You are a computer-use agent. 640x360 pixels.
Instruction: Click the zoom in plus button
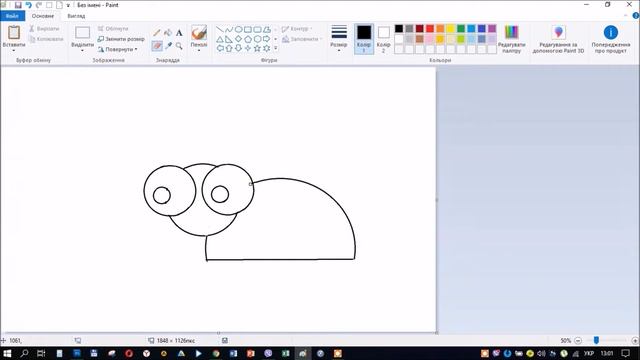(635, 340)
